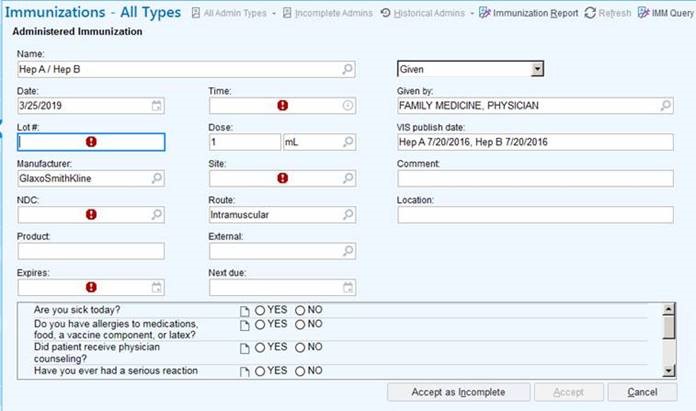The width and height of the screenshot is (696, 411).
Task: Click scroll up arrow in questions list
Action: click(668, 309)
